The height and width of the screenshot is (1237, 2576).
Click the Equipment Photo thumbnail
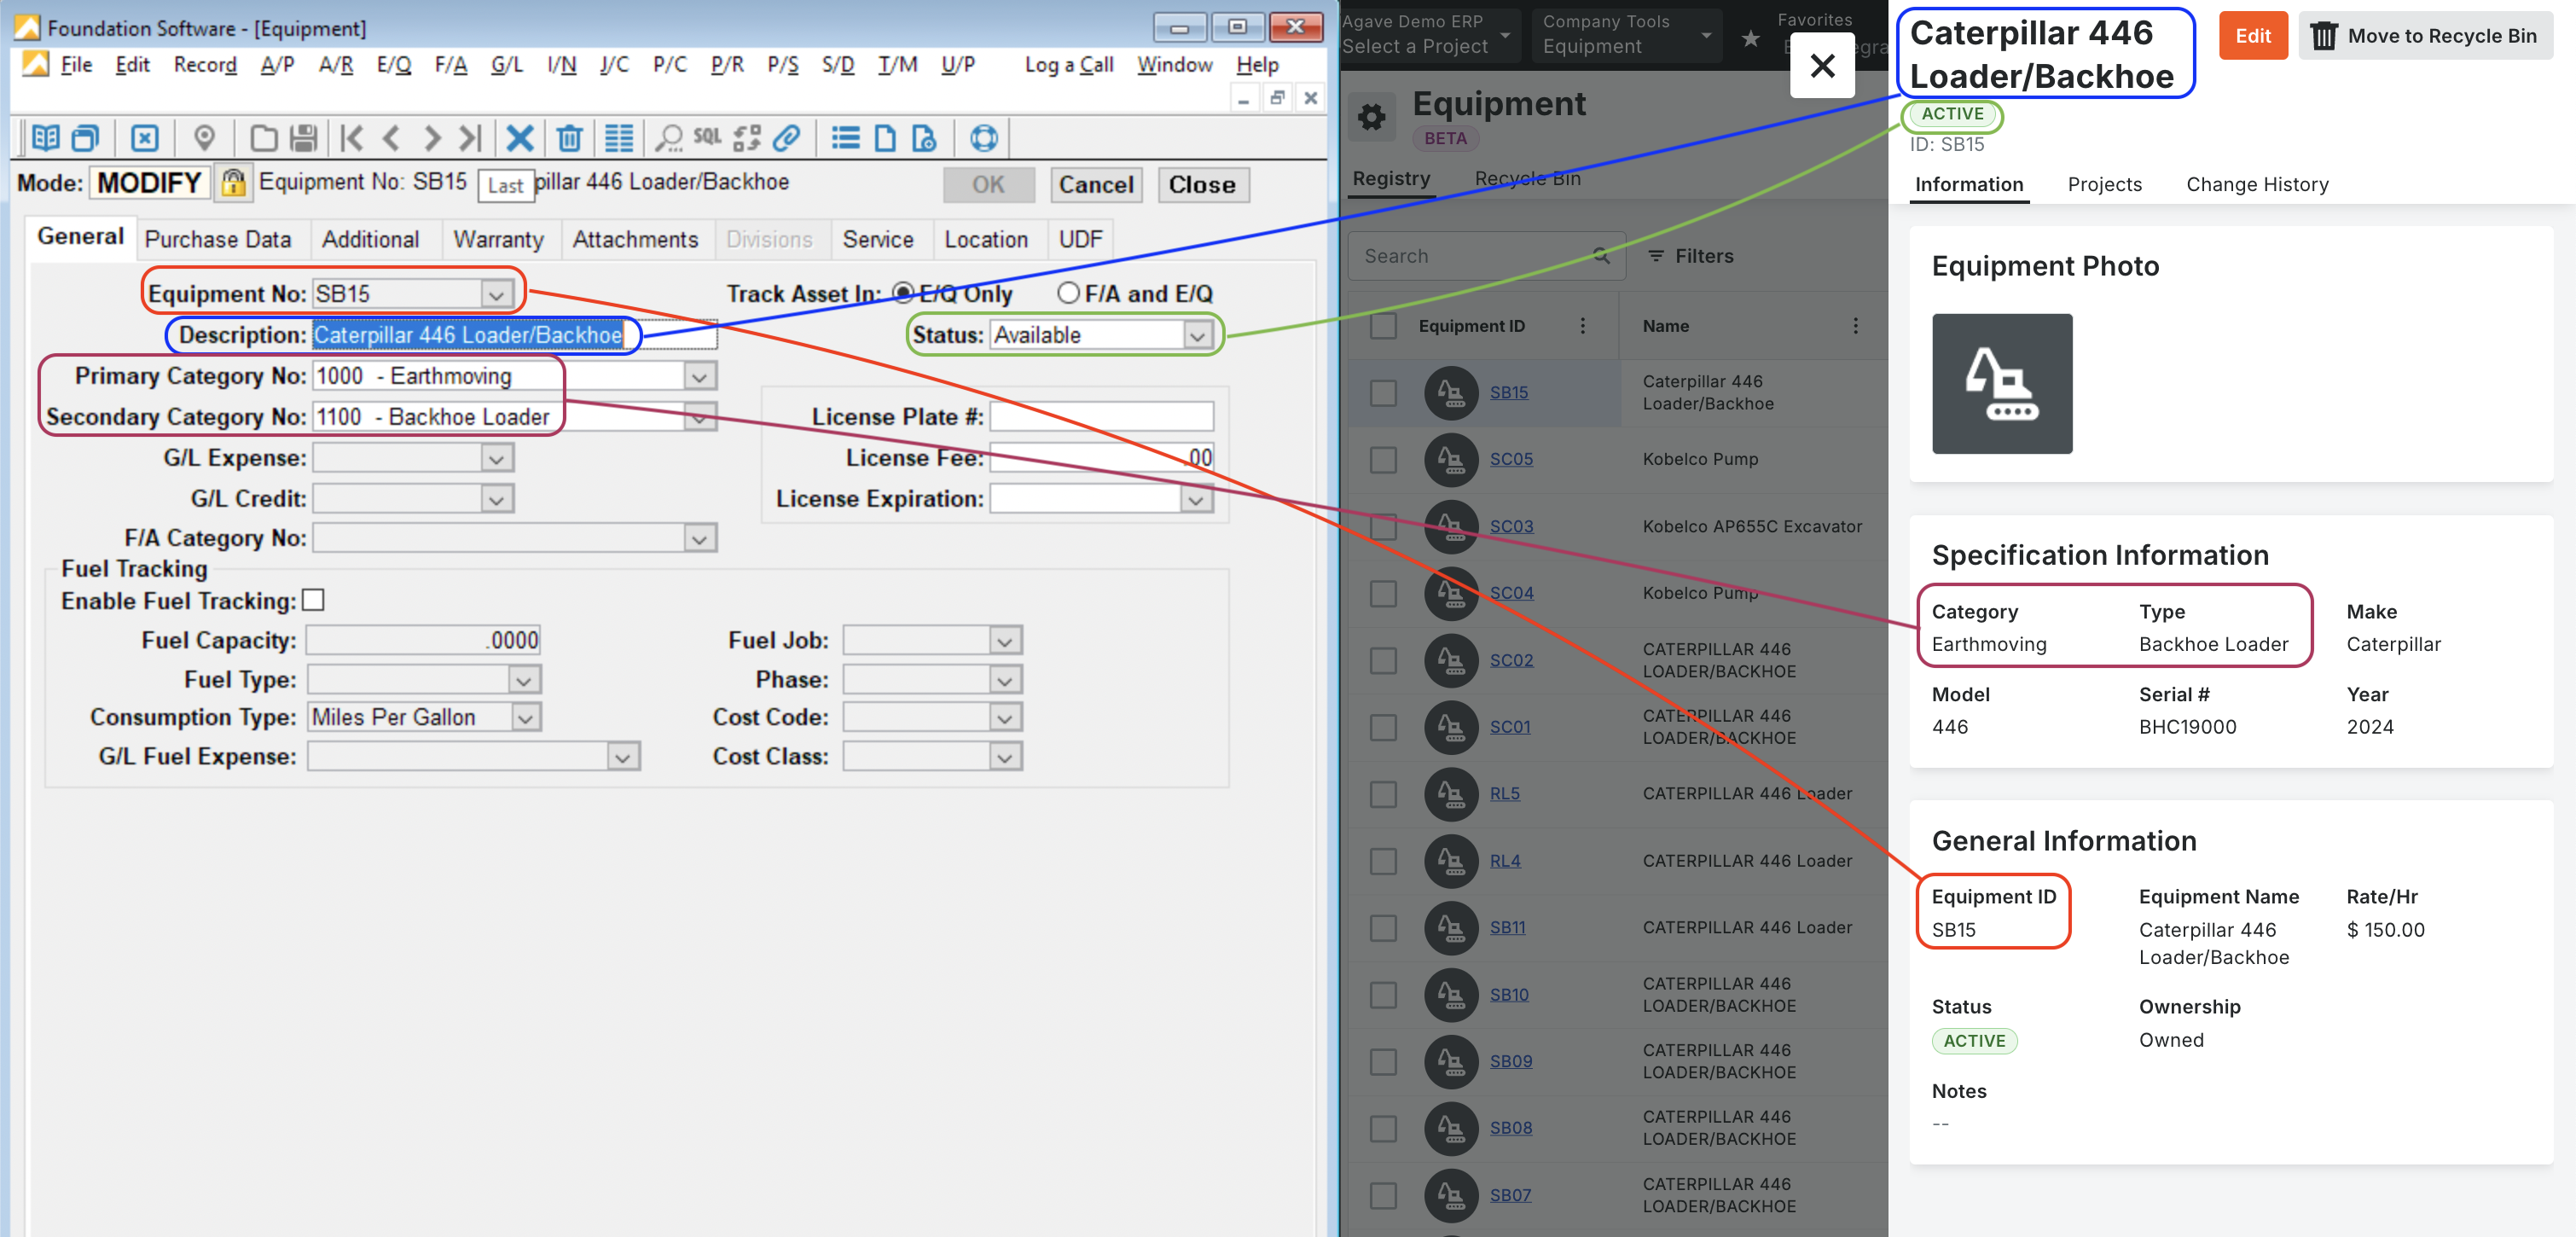pos(2002,384)
